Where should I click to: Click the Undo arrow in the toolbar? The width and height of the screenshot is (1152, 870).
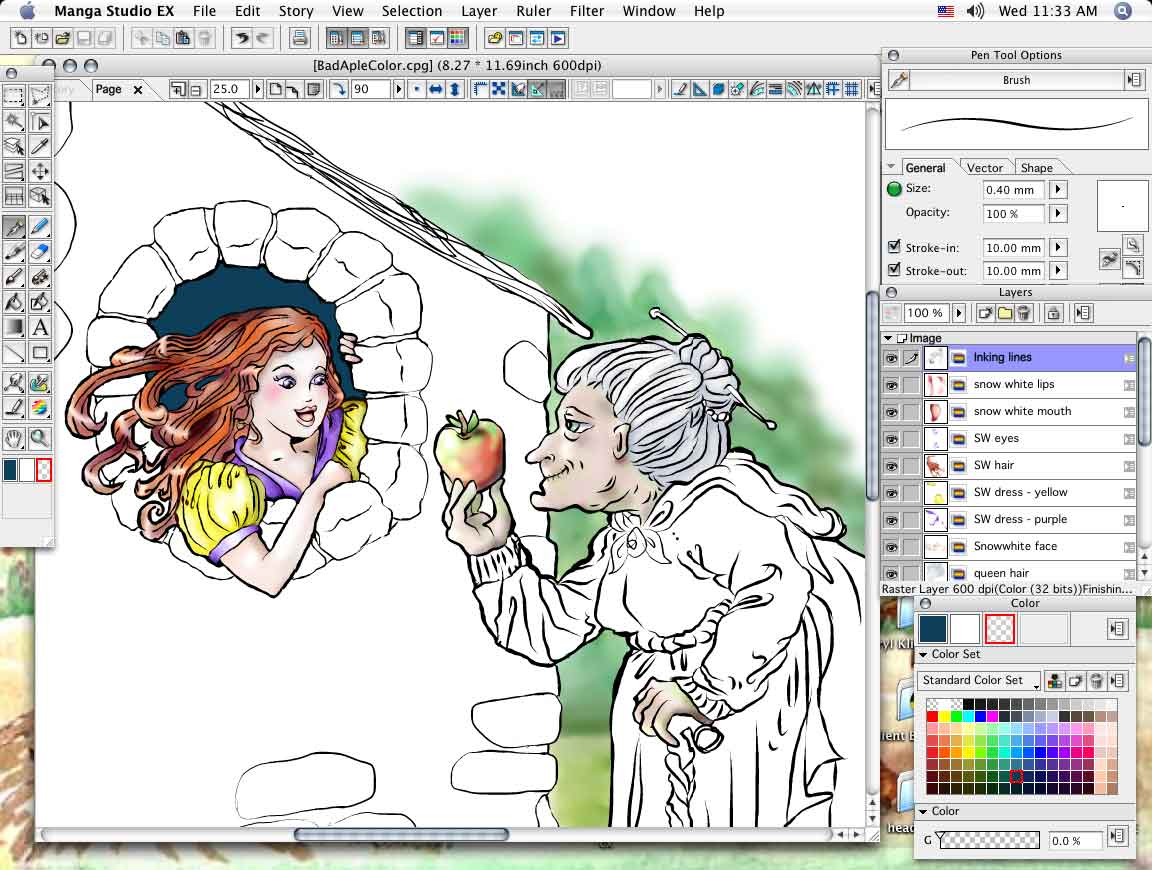(x=241, y=38)
